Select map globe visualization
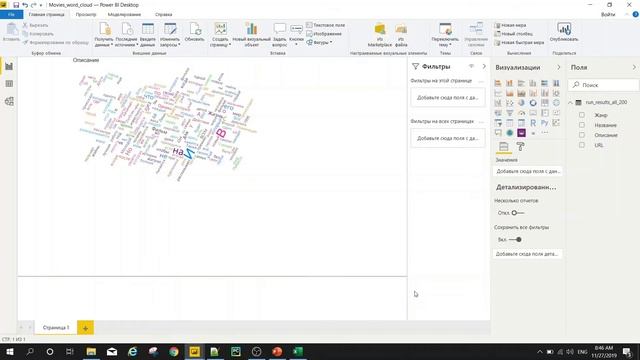 [x=556, y=103]
